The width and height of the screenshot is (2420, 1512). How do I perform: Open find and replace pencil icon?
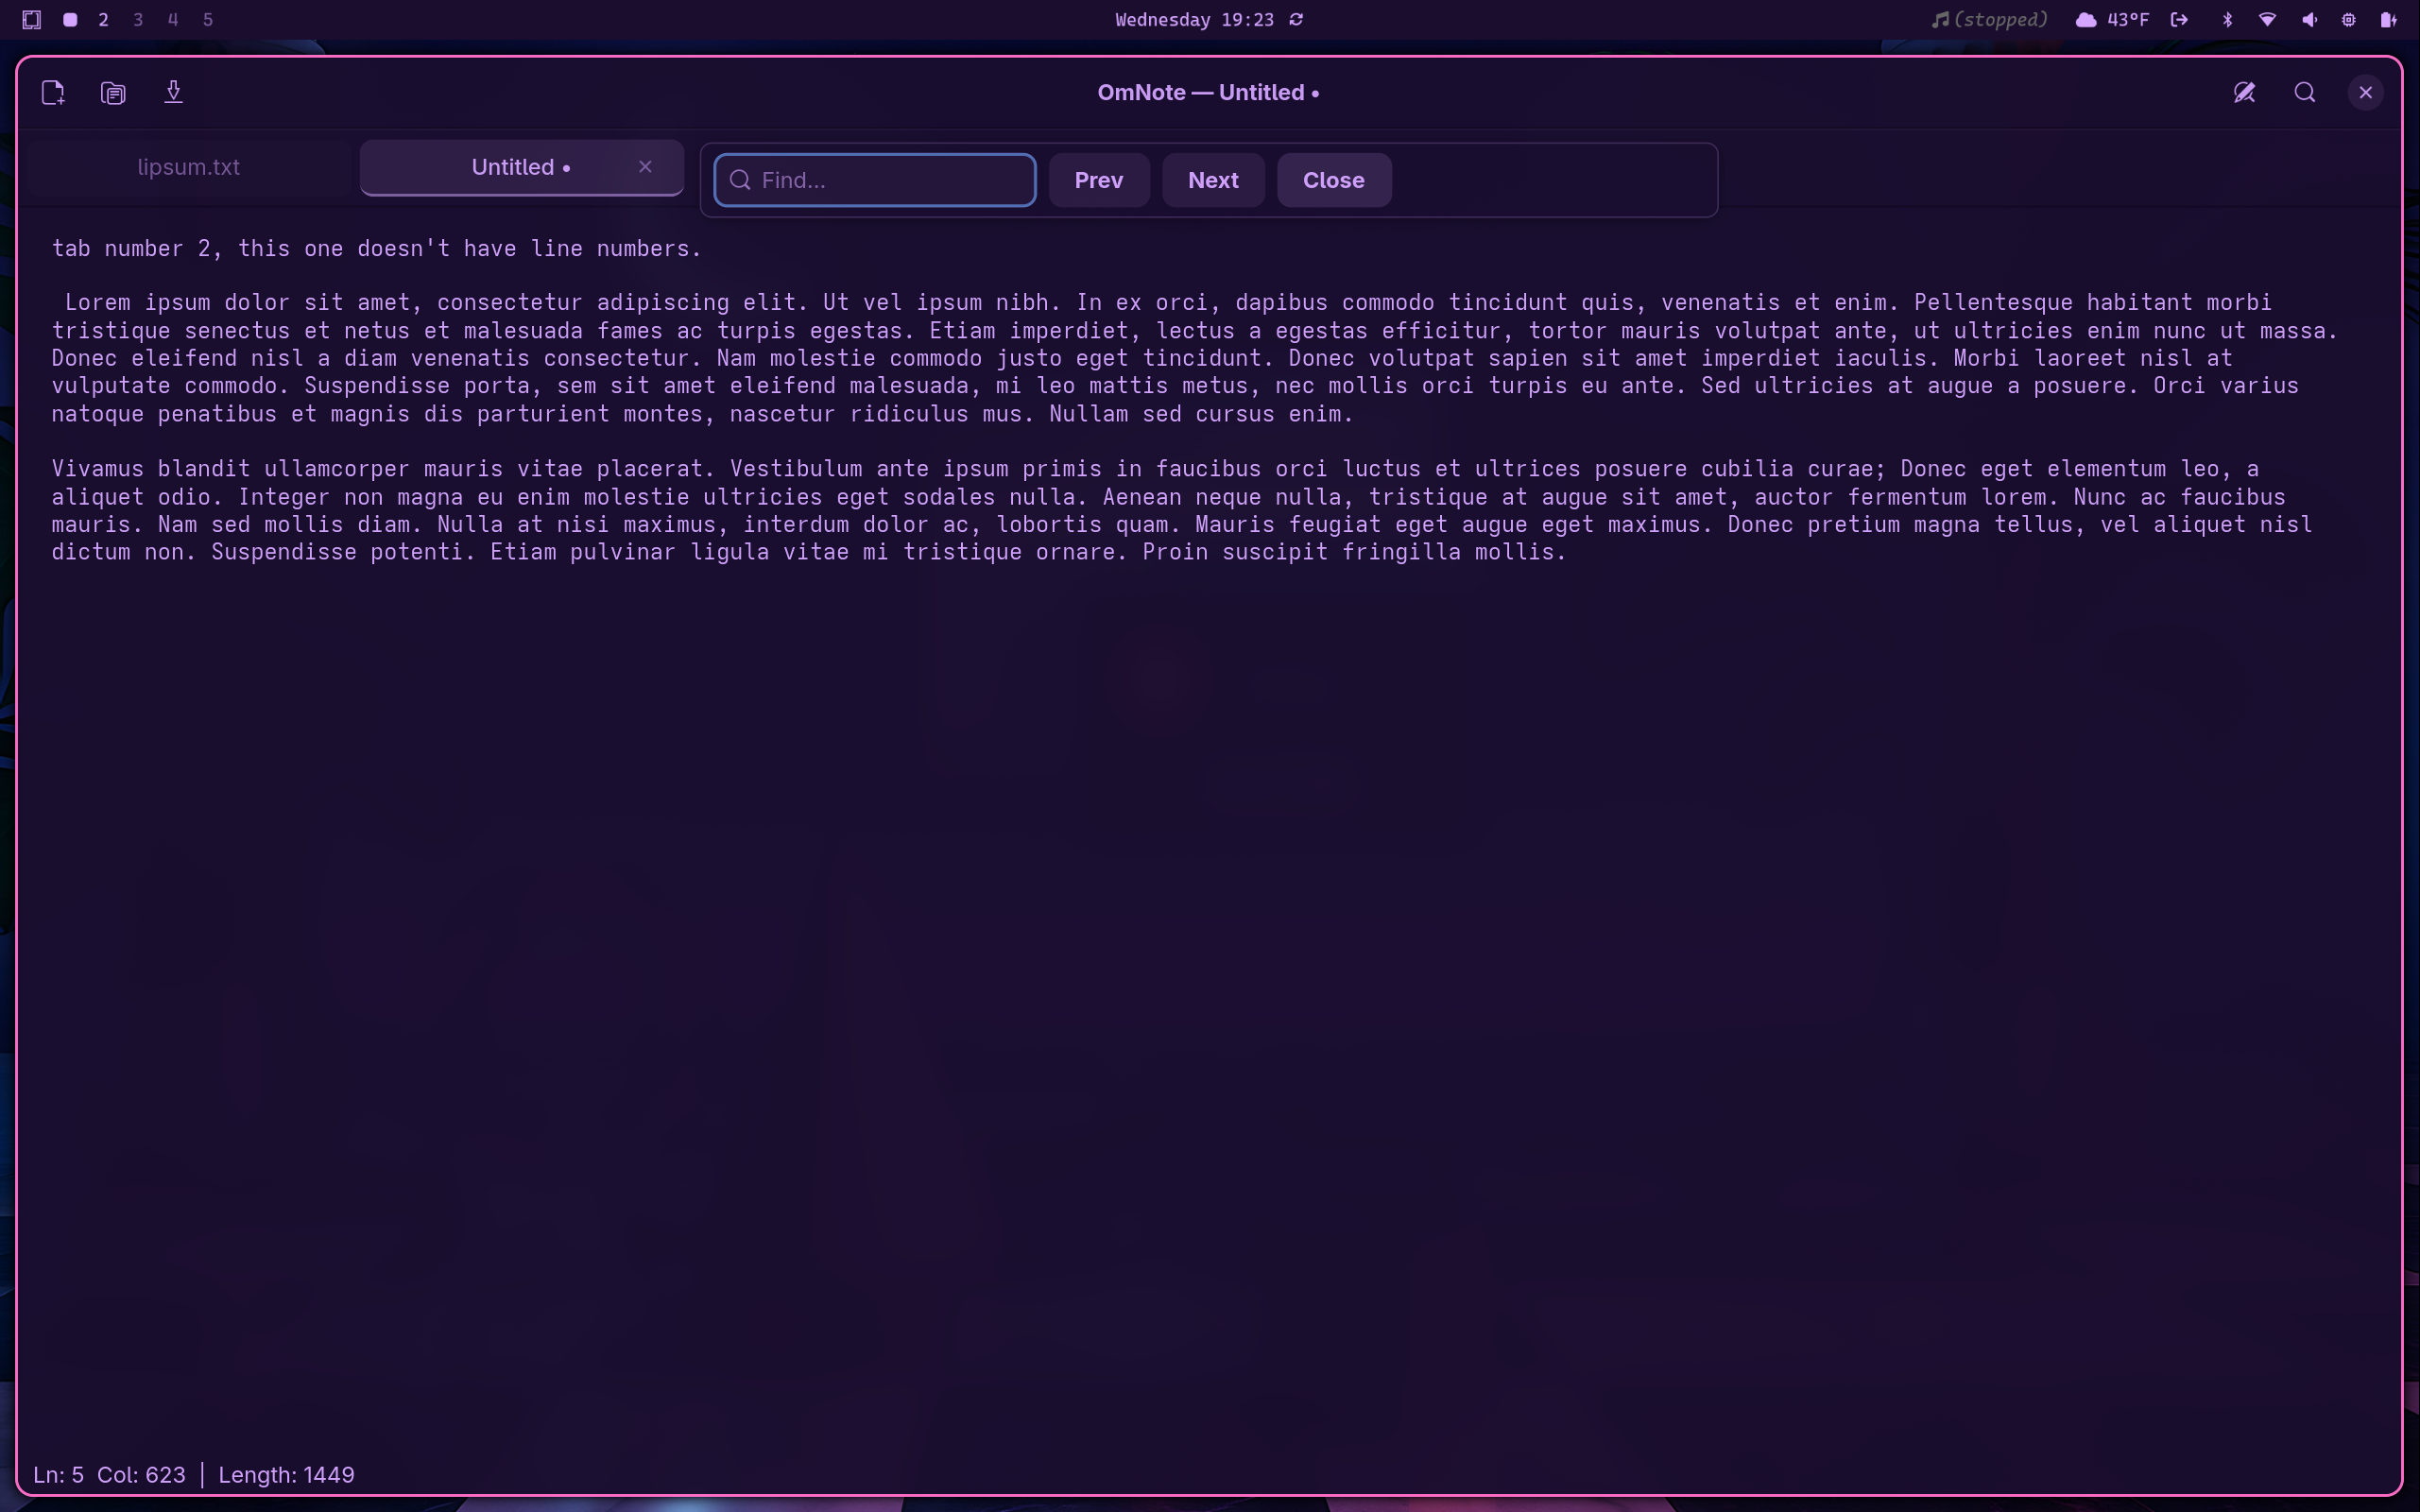2244,93
